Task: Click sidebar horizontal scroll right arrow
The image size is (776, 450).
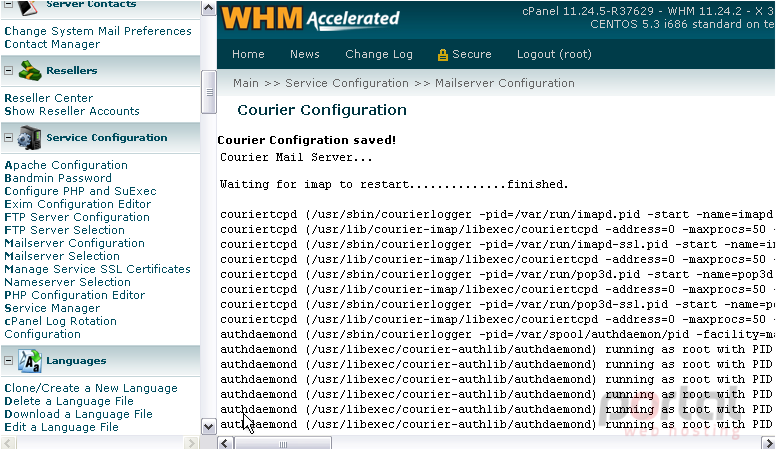Action: (191, 443)
